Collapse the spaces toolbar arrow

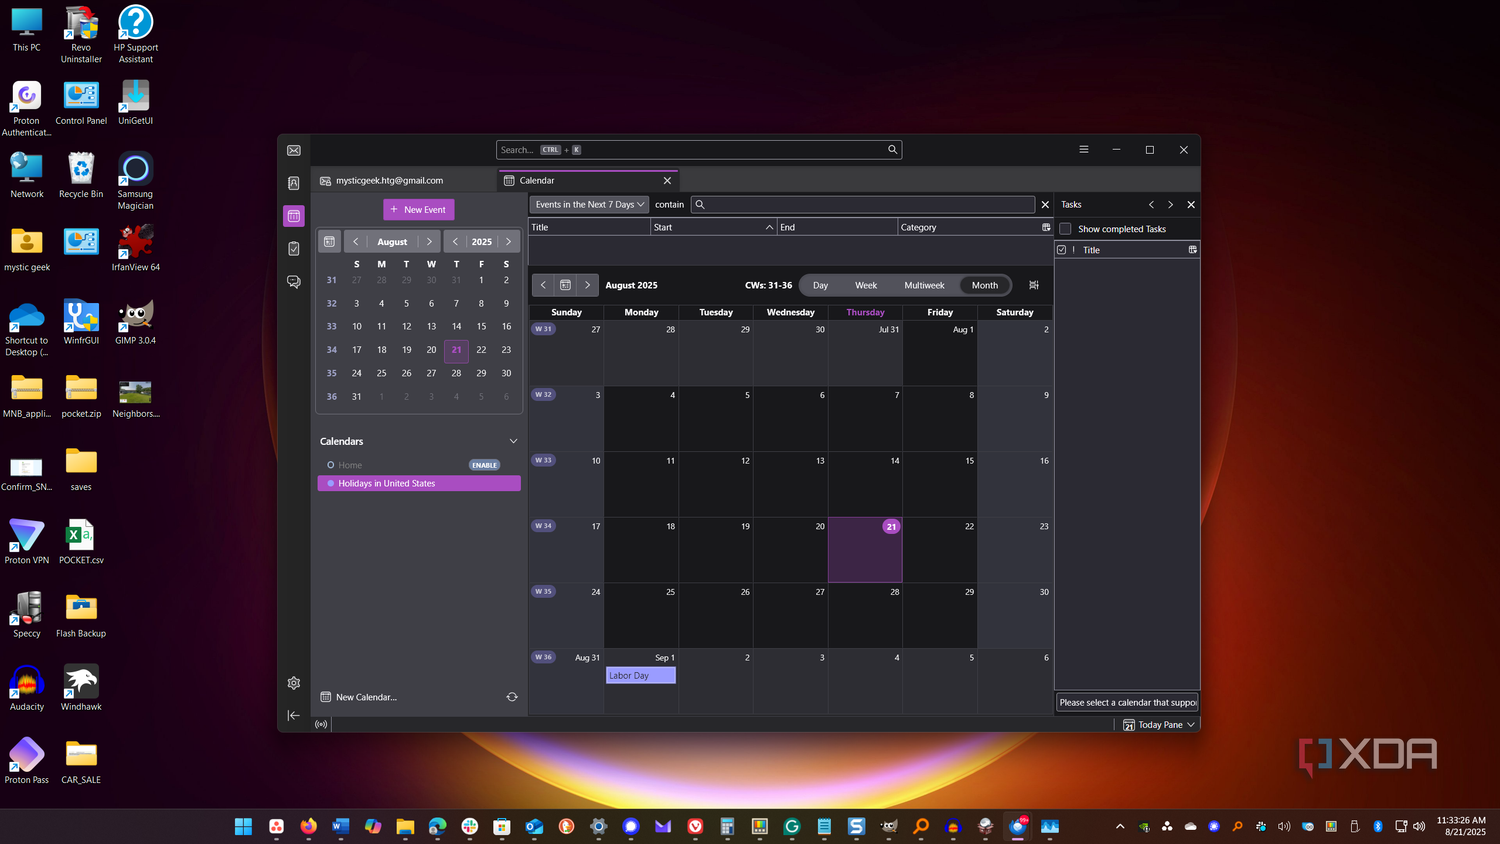coord(294,715)
